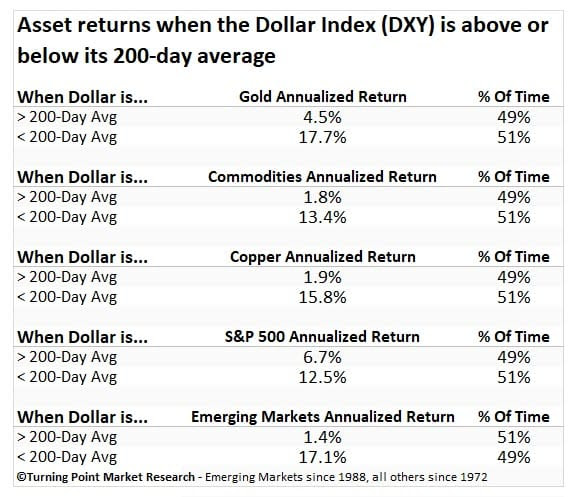Click the 17.7% gold return value
The height and width of the screenshot is (497, 577).
coord(322,138)
